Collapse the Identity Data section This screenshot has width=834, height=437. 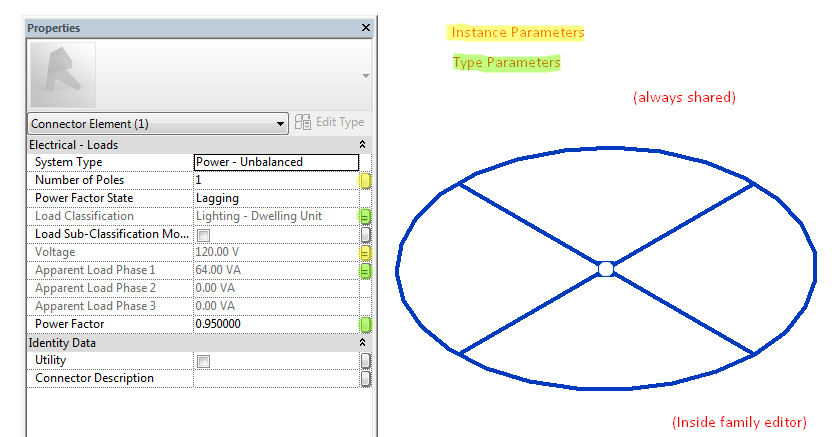pyautogui.click(x=362, y=342)
